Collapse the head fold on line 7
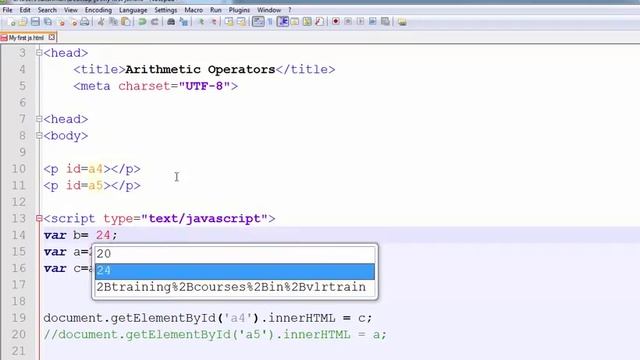This screenshot has height=360, width=640. 39,119
